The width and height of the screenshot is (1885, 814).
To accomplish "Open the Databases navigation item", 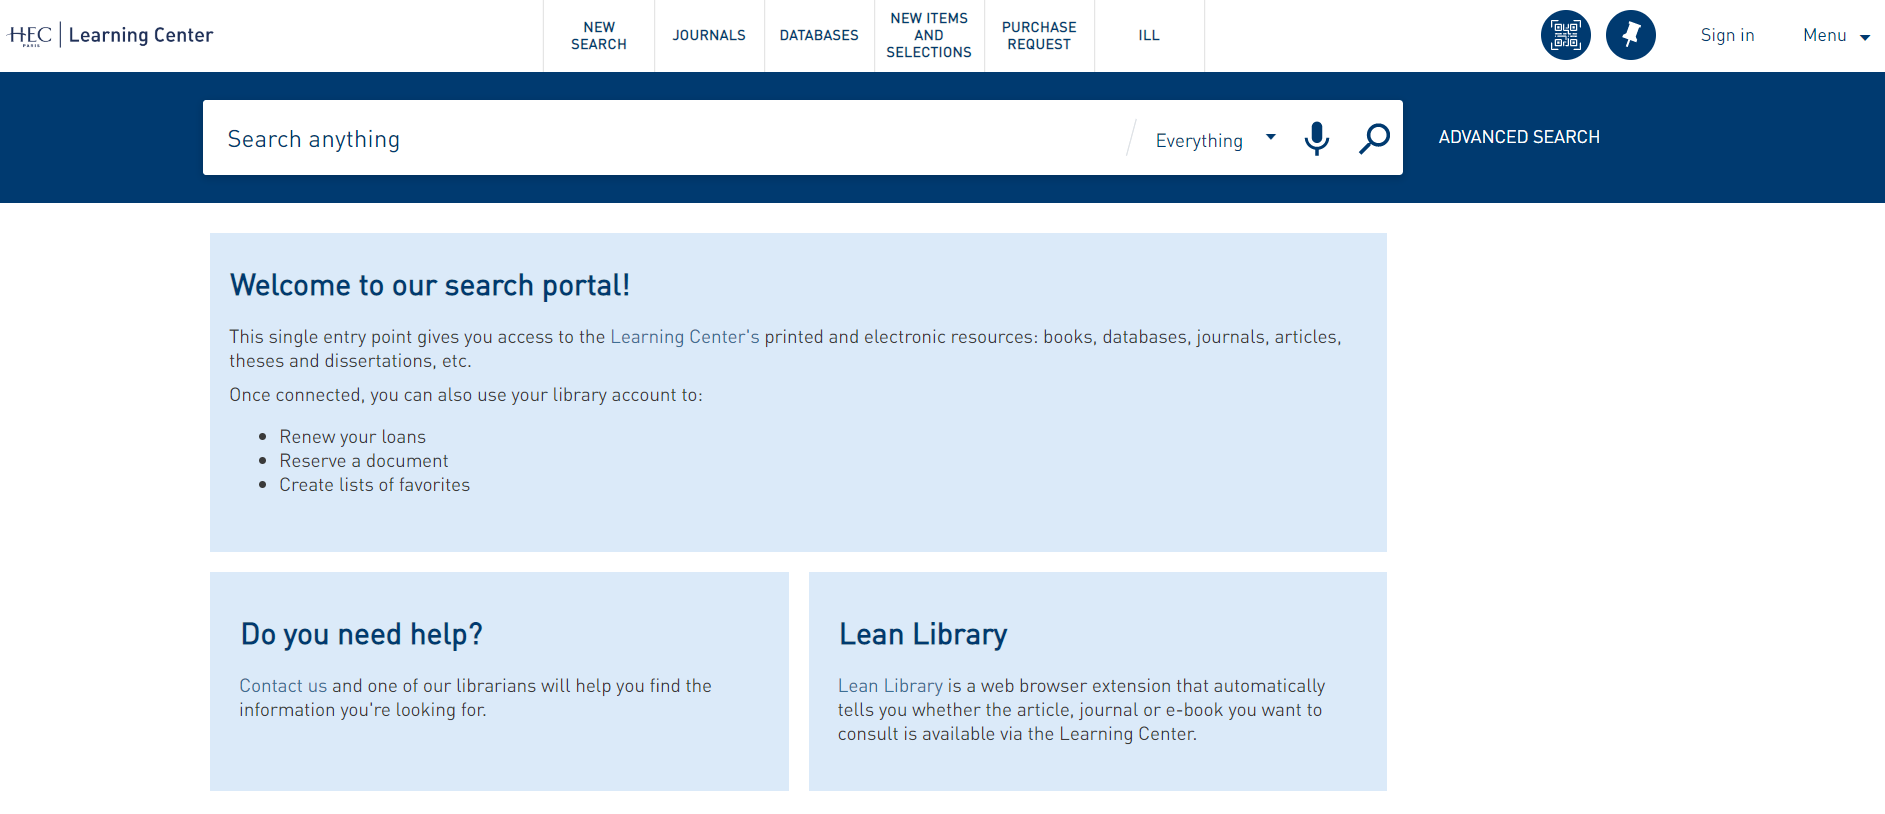I will 819,36.
